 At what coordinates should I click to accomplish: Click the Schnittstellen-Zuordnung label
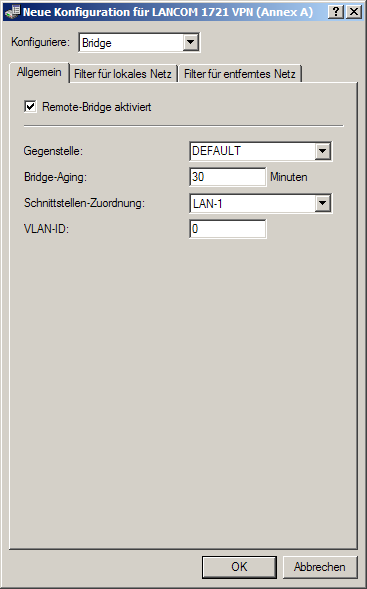point(85,203)
